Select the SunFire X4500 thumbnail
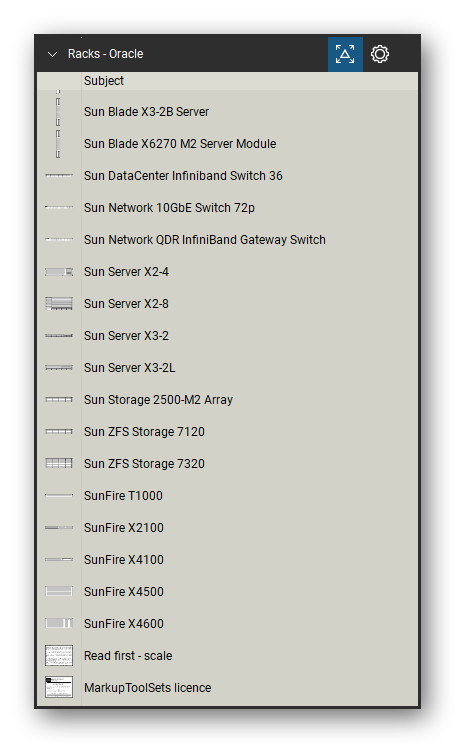 click(x=59, y=591)
